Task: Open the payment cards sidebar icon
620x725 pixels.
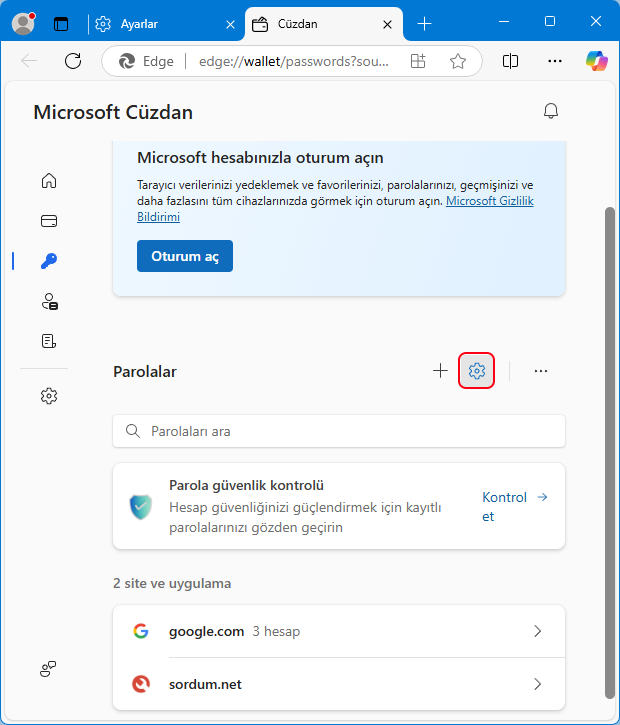Action: 49,221
